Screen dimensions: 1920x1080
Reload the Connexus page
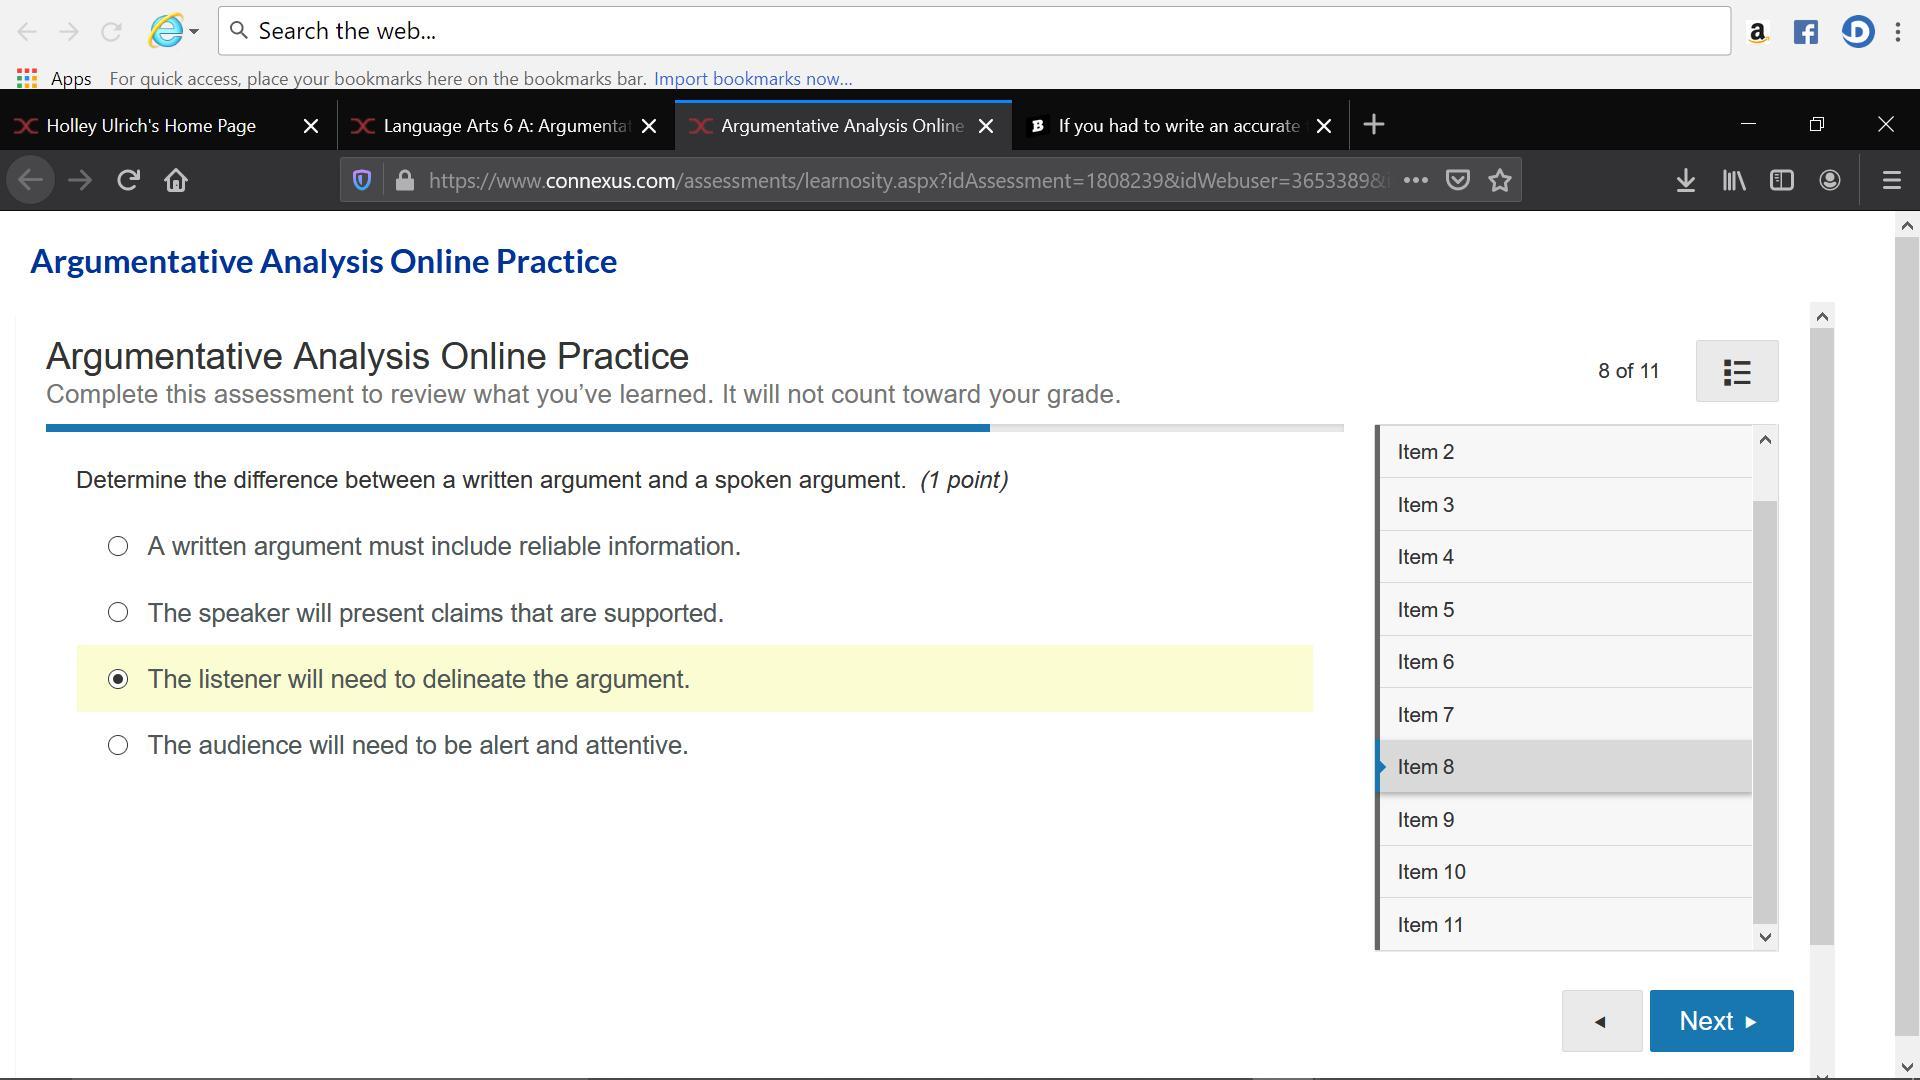tap(128, 181)
